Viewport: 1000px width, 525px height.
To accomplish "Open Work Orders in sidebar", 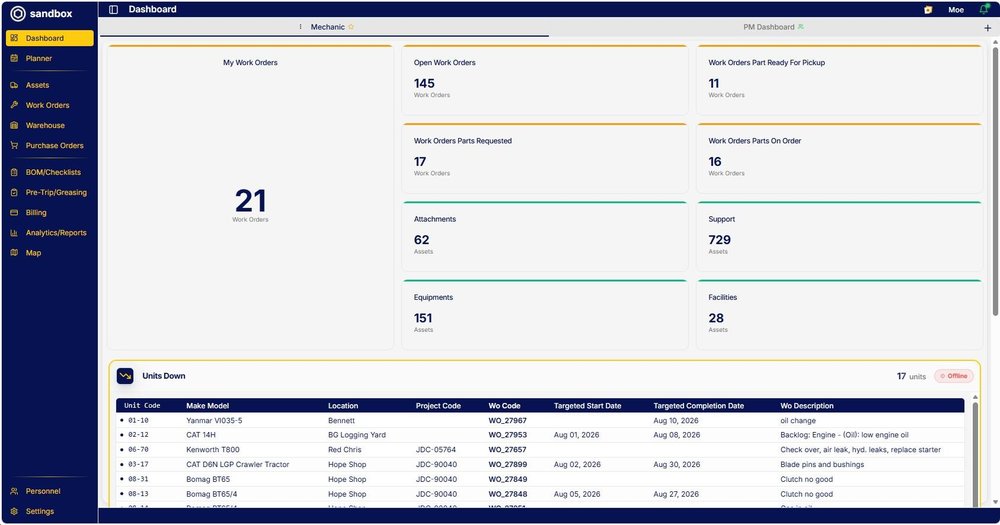I will coord(50,105).
